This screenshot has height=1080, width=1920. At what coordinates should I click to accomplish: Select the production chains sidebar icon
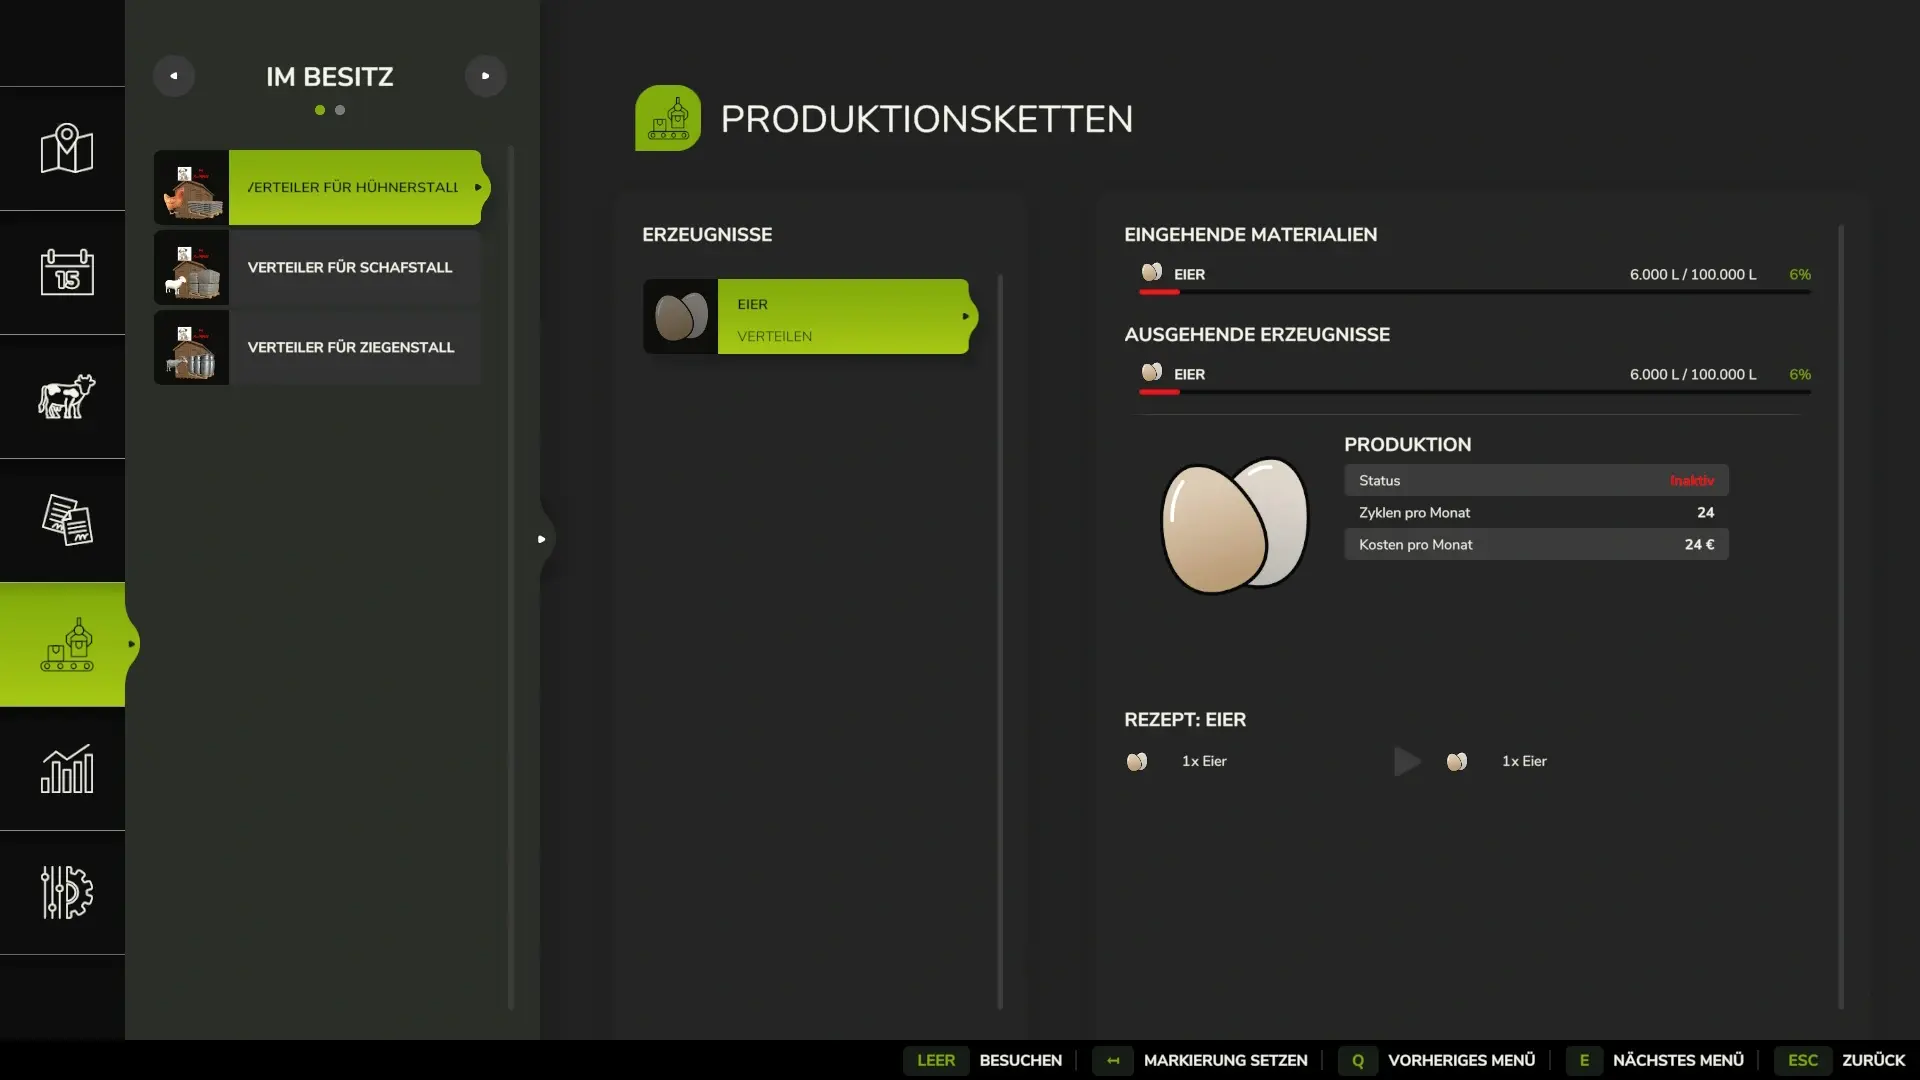(66, 644)
